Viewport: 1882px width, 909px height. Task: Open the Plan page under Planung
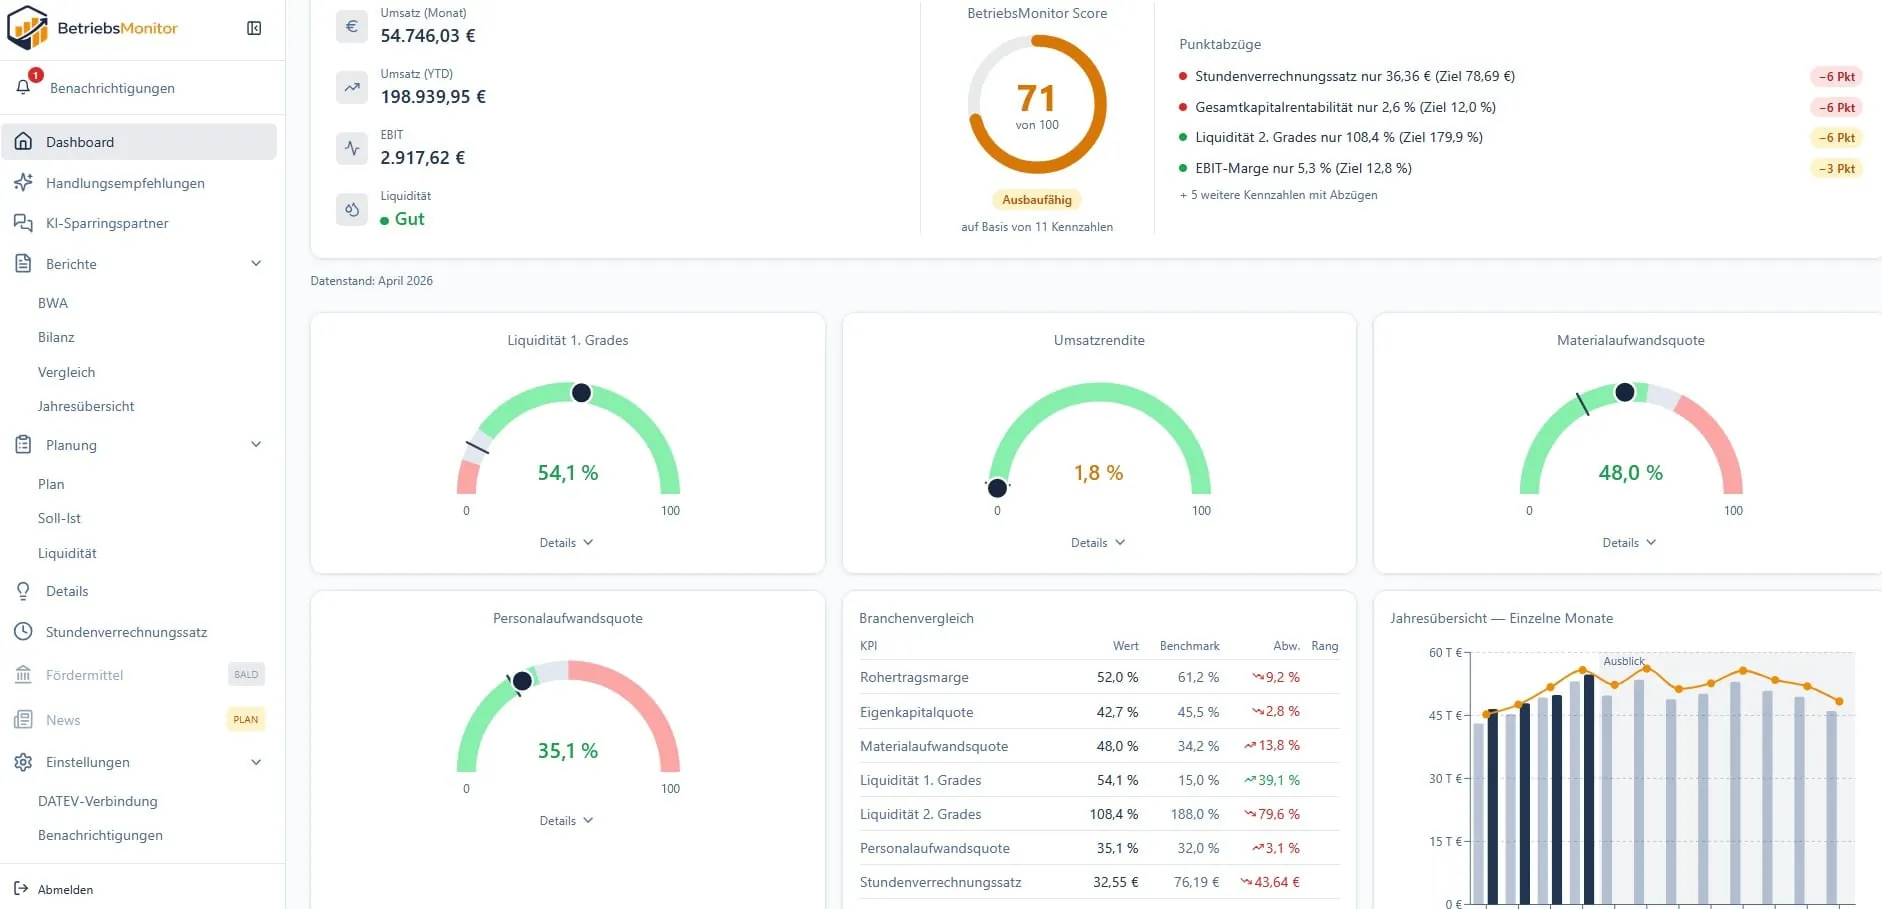(x=51, y=484)
